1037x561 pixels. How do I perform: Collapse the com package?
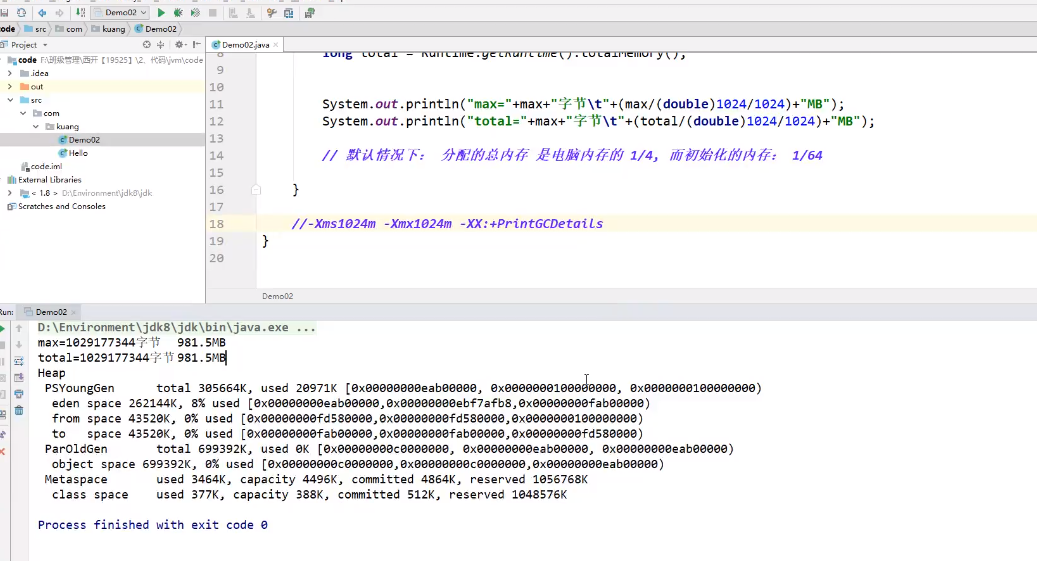point(23,113)
